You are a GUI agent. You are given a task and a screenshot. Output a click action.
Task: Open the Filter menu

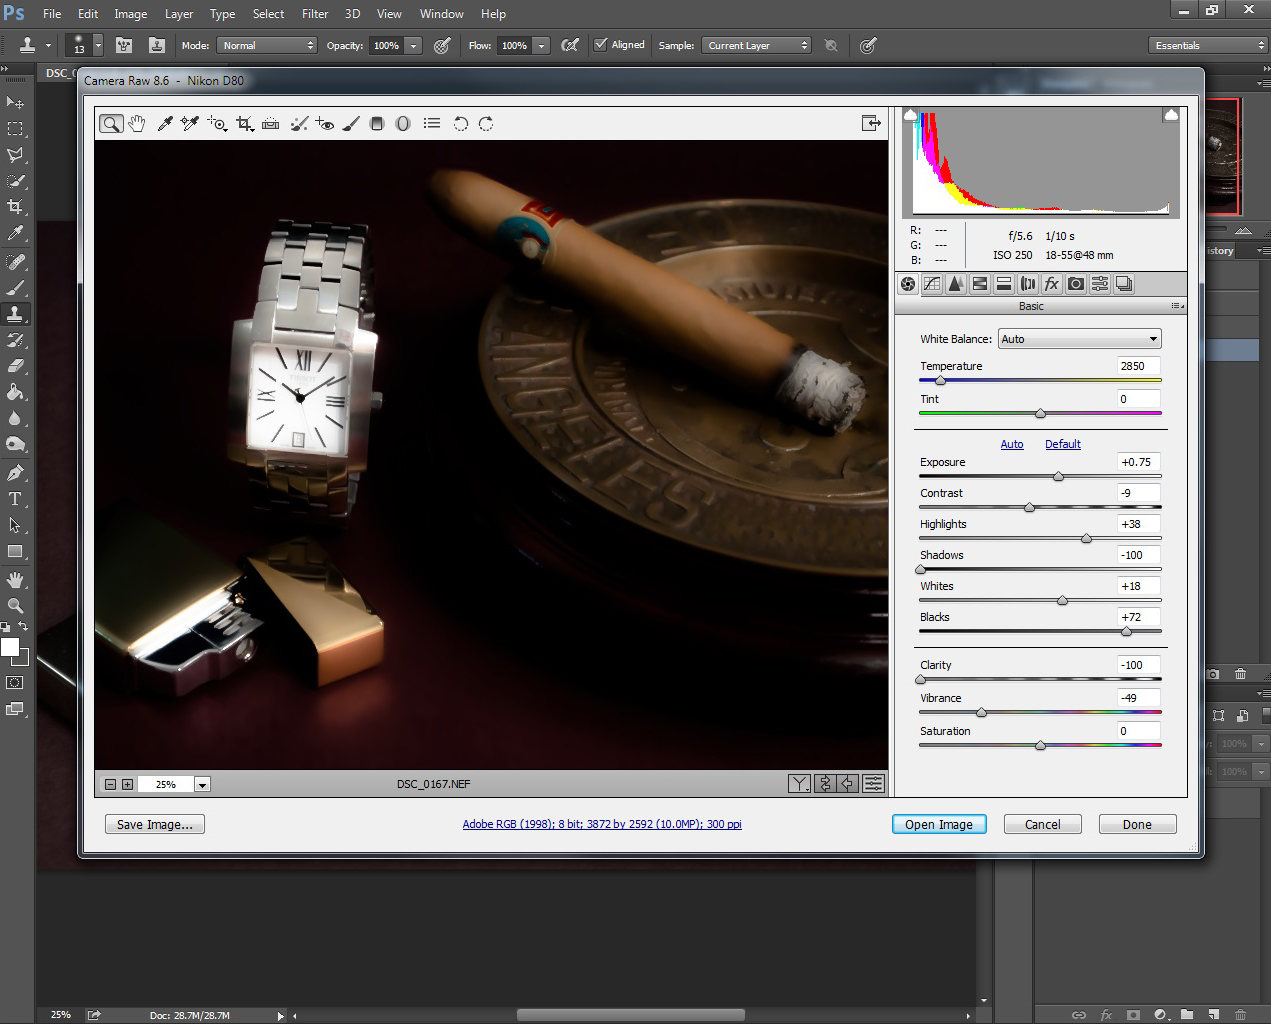(315, 14)
